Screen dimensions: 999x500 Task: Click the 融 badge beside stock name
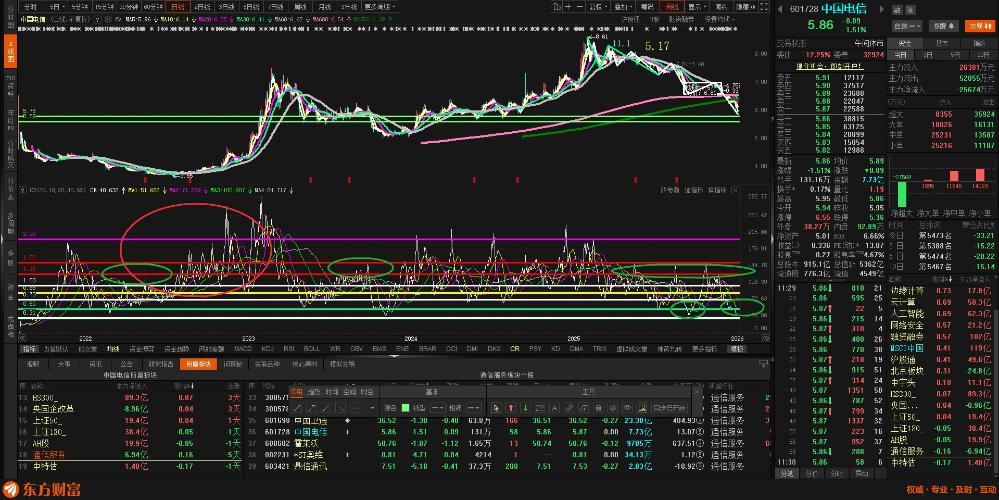click(x=898, y=10)
